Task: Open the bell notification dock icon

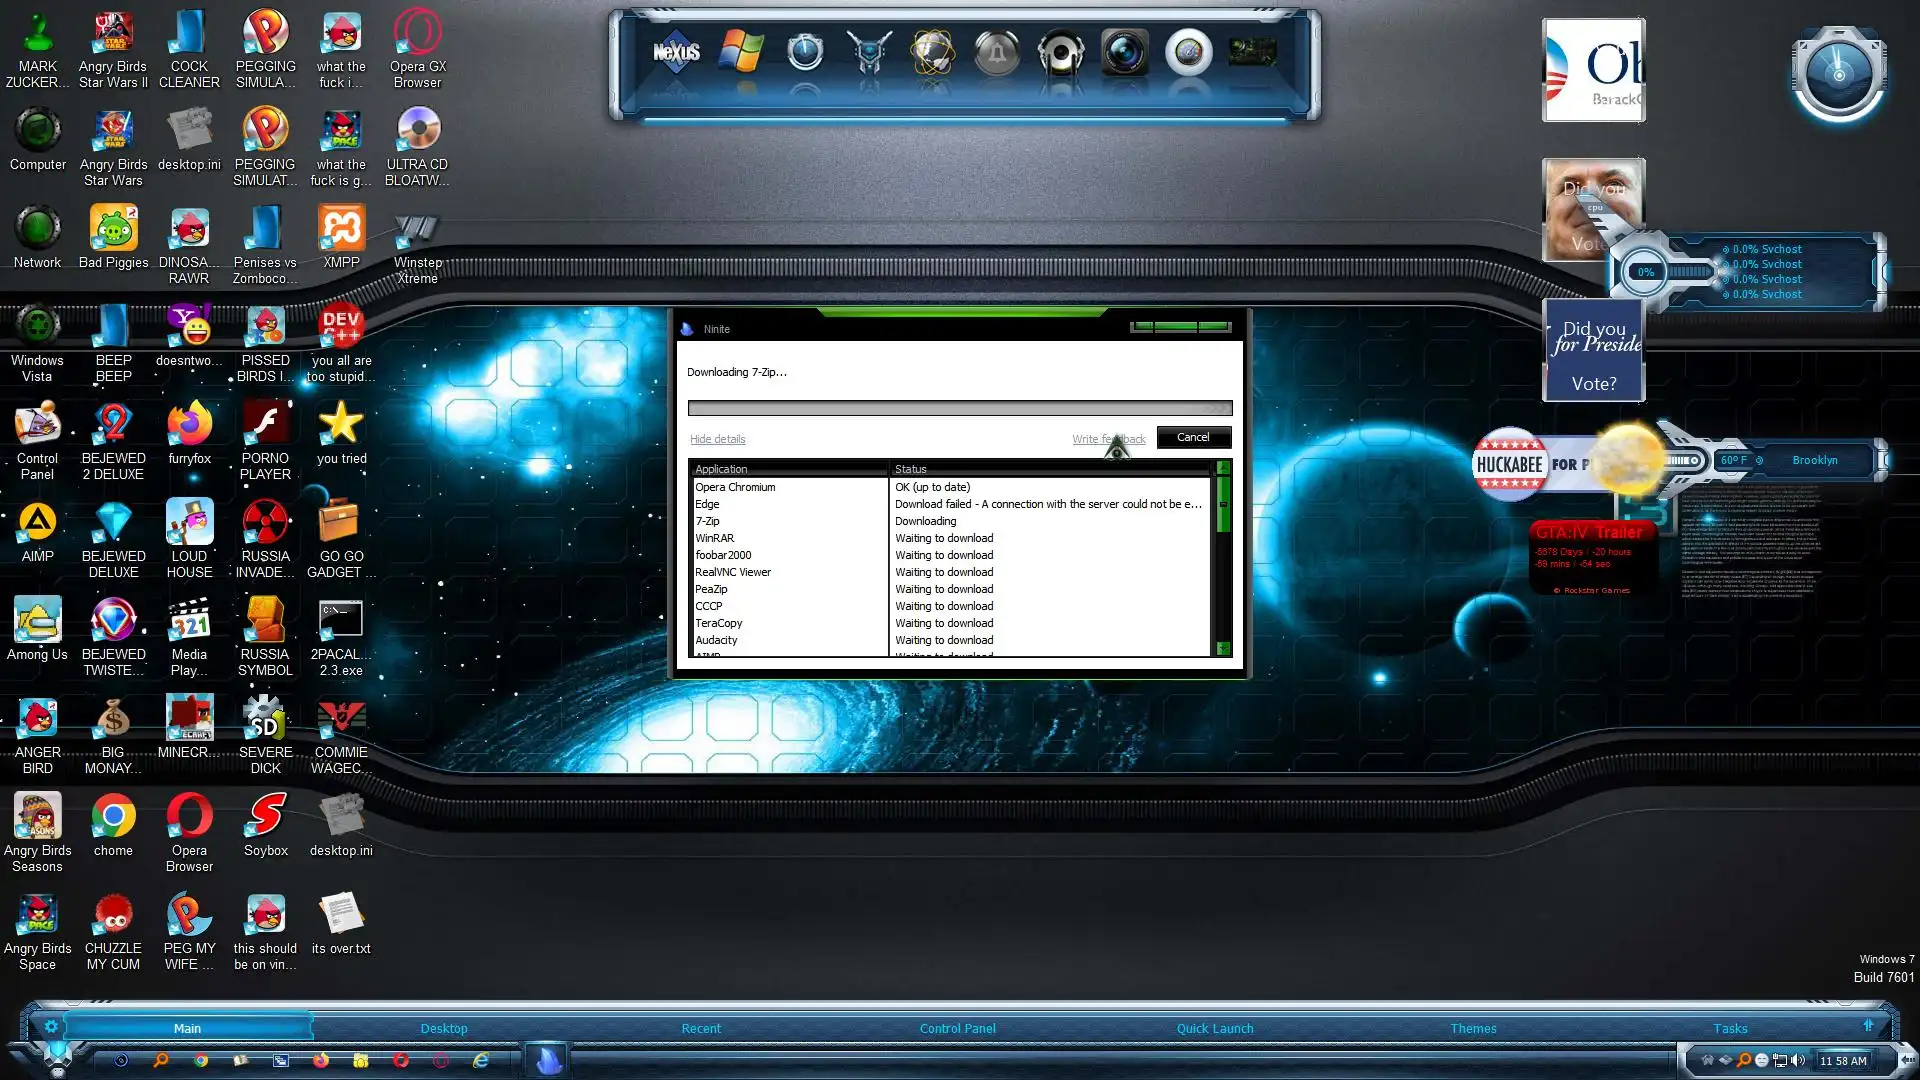Action: [997, 54]
